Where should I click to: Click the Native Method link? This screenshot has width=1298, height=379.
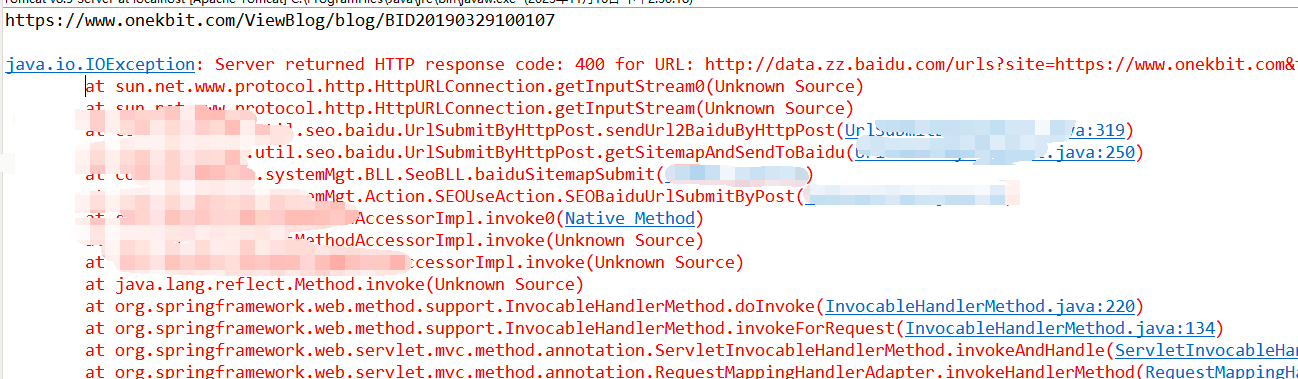(629, 218)
